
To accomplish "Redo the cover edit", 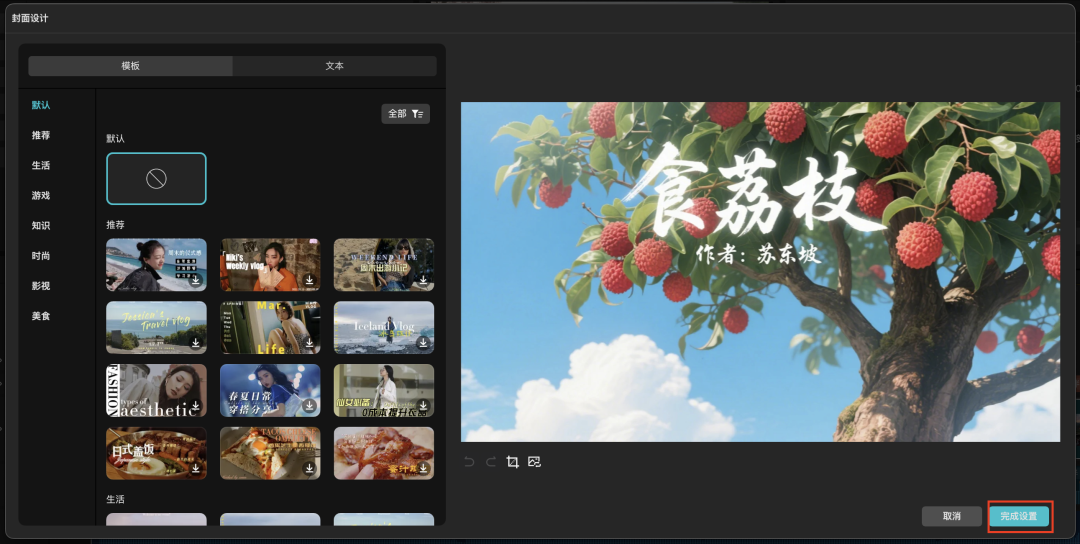I will click(491, 462).
